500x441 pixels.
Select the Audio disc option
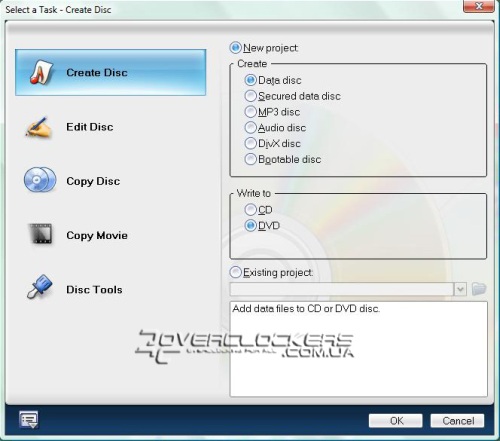pyautogui.click(x=250, y=127)
